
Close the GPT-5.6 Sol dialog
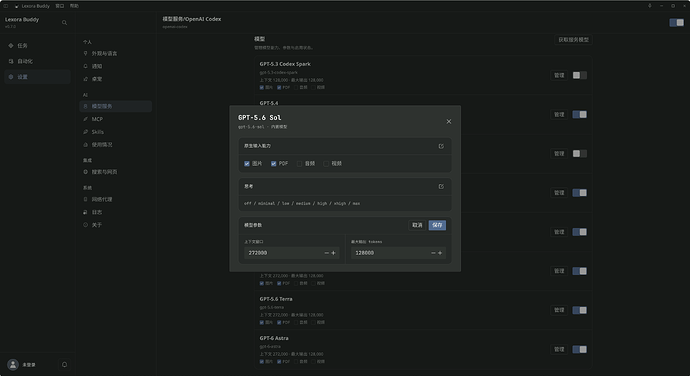pos(448,122)
